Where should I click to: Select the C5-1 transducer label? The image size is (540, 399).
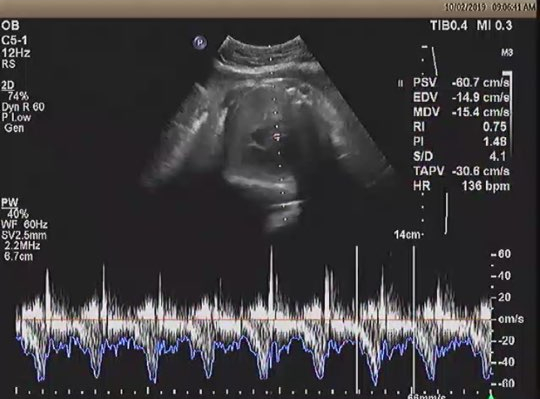coord(14,40)
